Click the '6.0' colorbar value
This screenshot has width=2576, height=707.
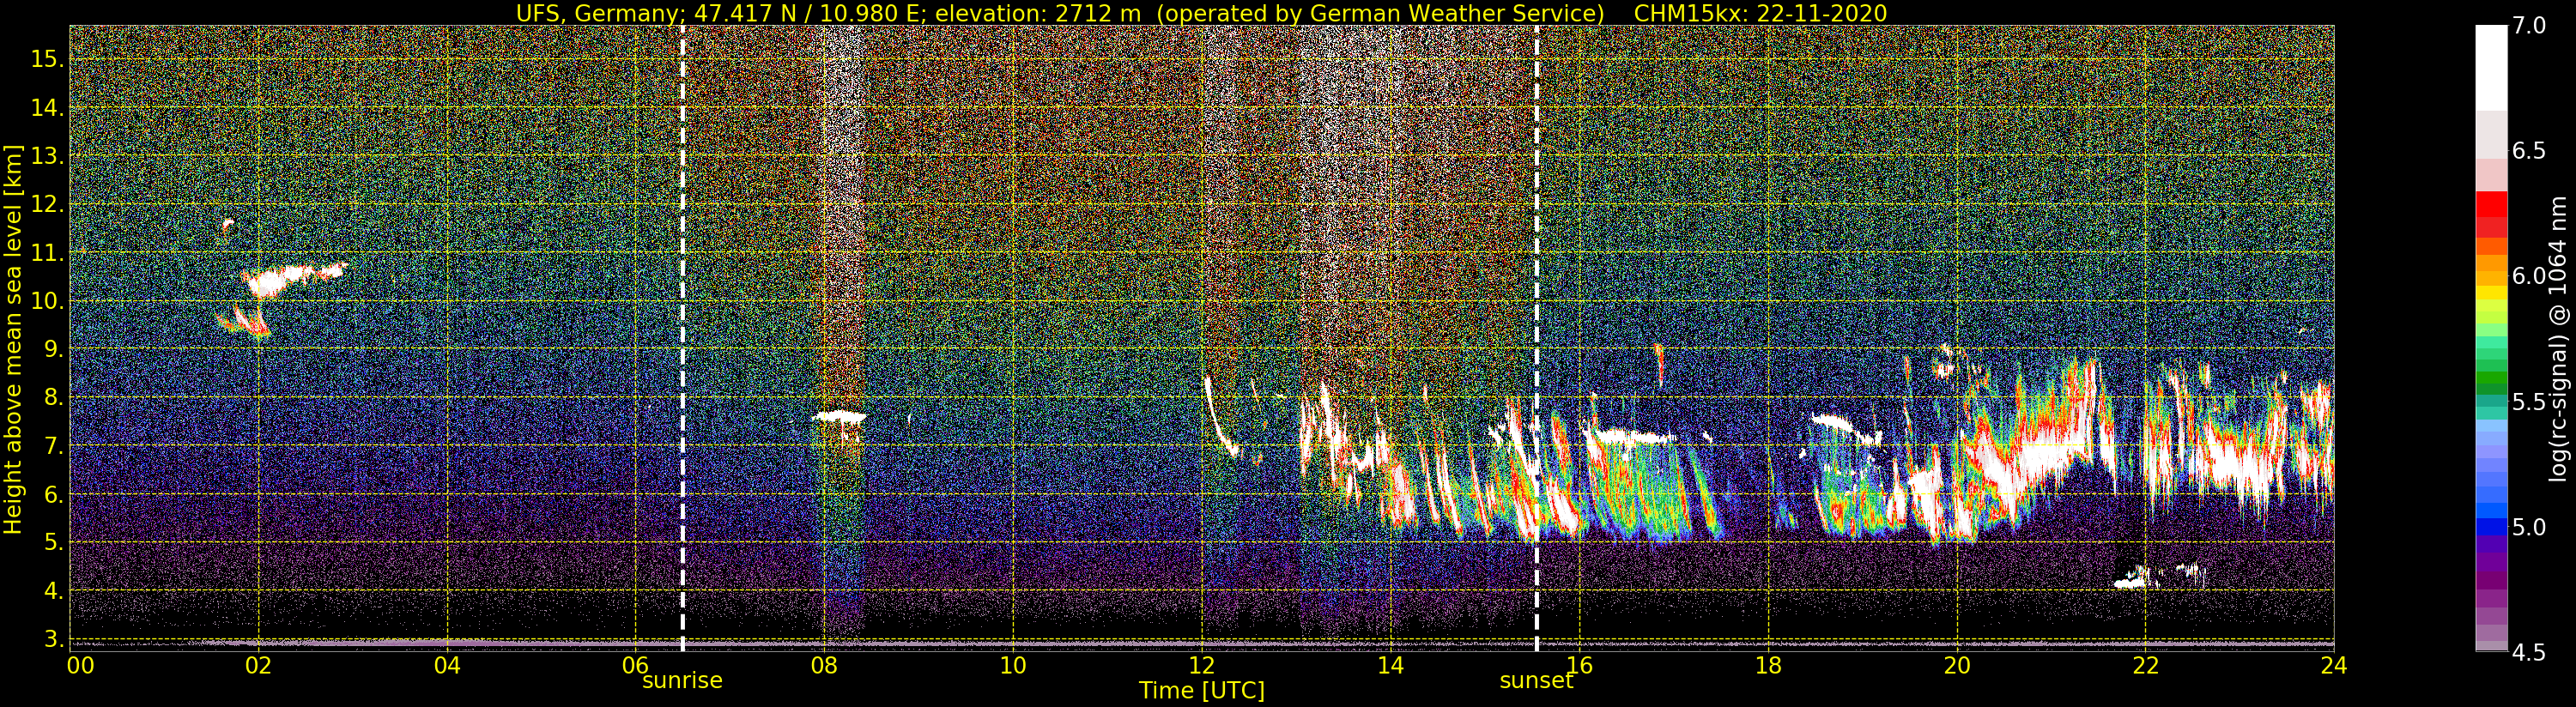click(2528, 276)
